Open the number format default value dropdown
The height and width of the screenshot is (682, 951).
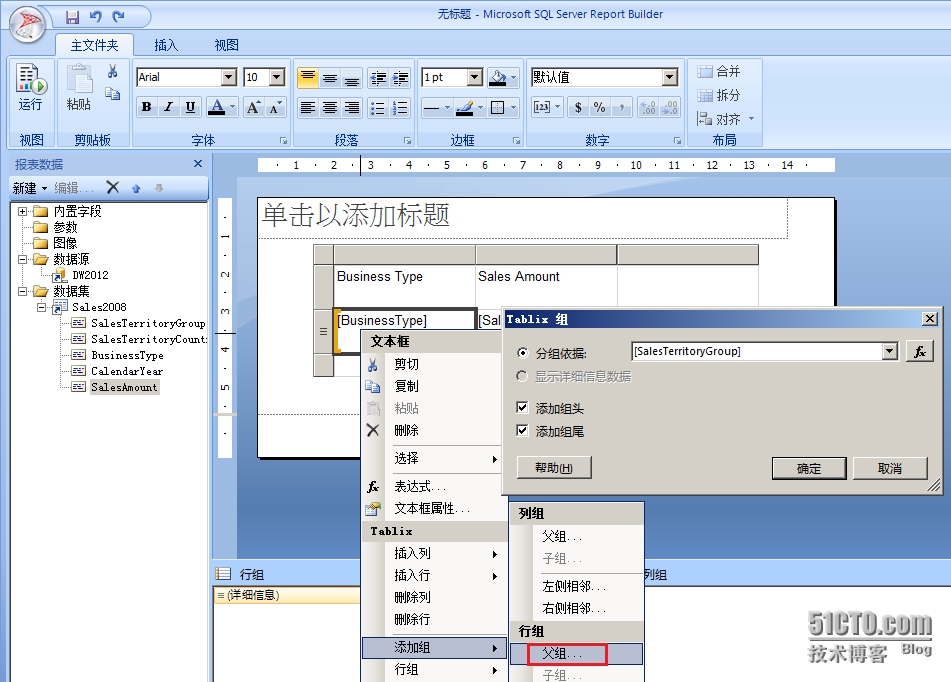click(x=670, y=77)
